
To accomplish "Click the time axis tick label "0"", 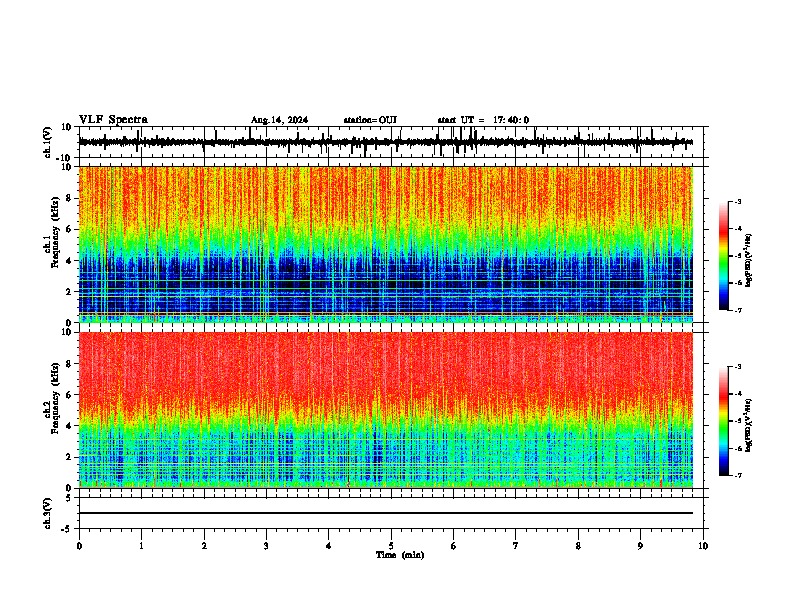I will point(79,546).
